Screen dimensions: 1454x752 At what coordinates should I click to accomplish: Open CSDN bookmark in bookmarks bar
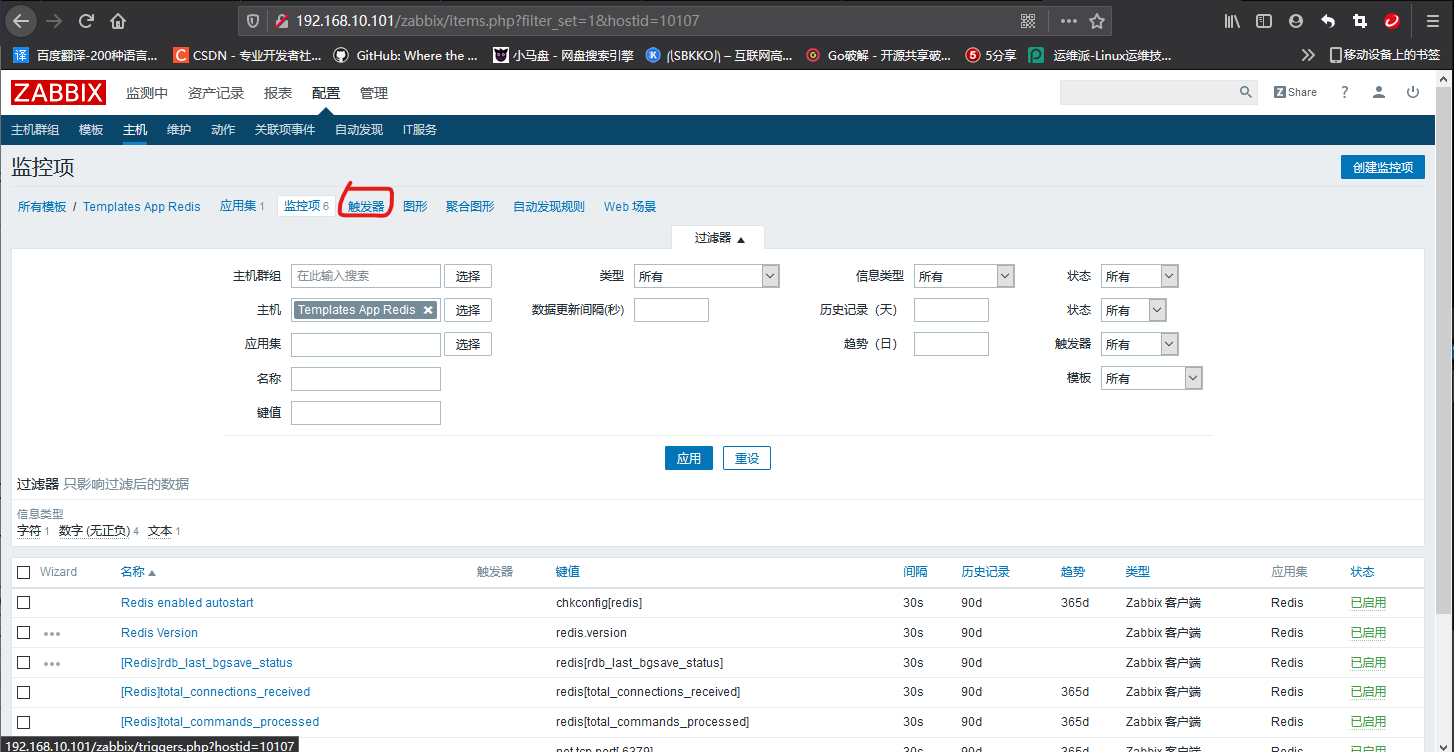pos(248,56)
